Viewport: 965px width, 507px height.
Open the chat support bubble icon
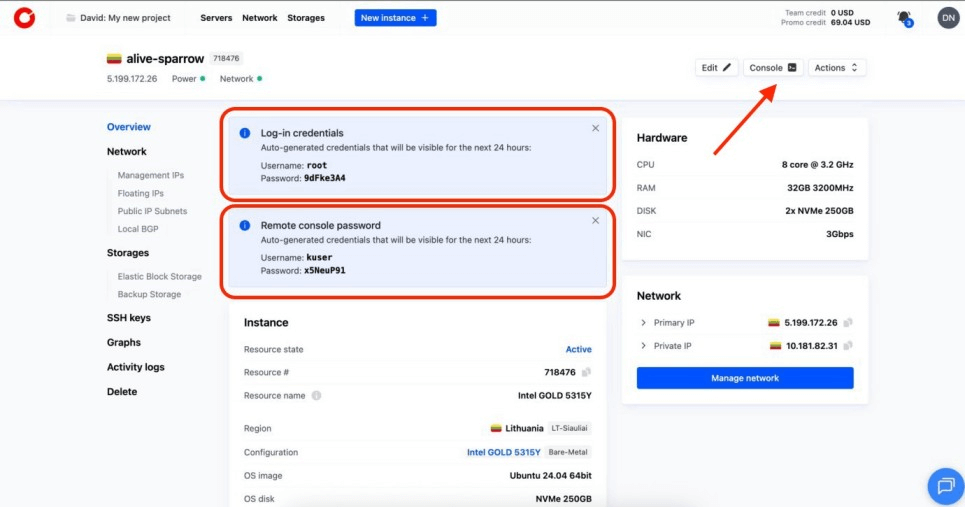click(x=944, y=486)
